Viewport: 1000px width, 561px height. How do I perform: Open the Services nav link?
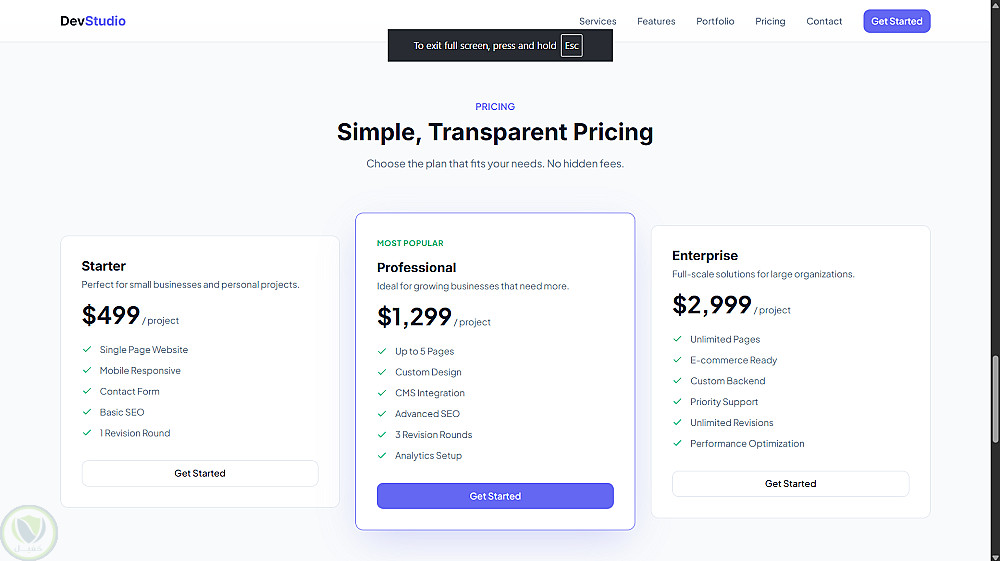point(597,21)
